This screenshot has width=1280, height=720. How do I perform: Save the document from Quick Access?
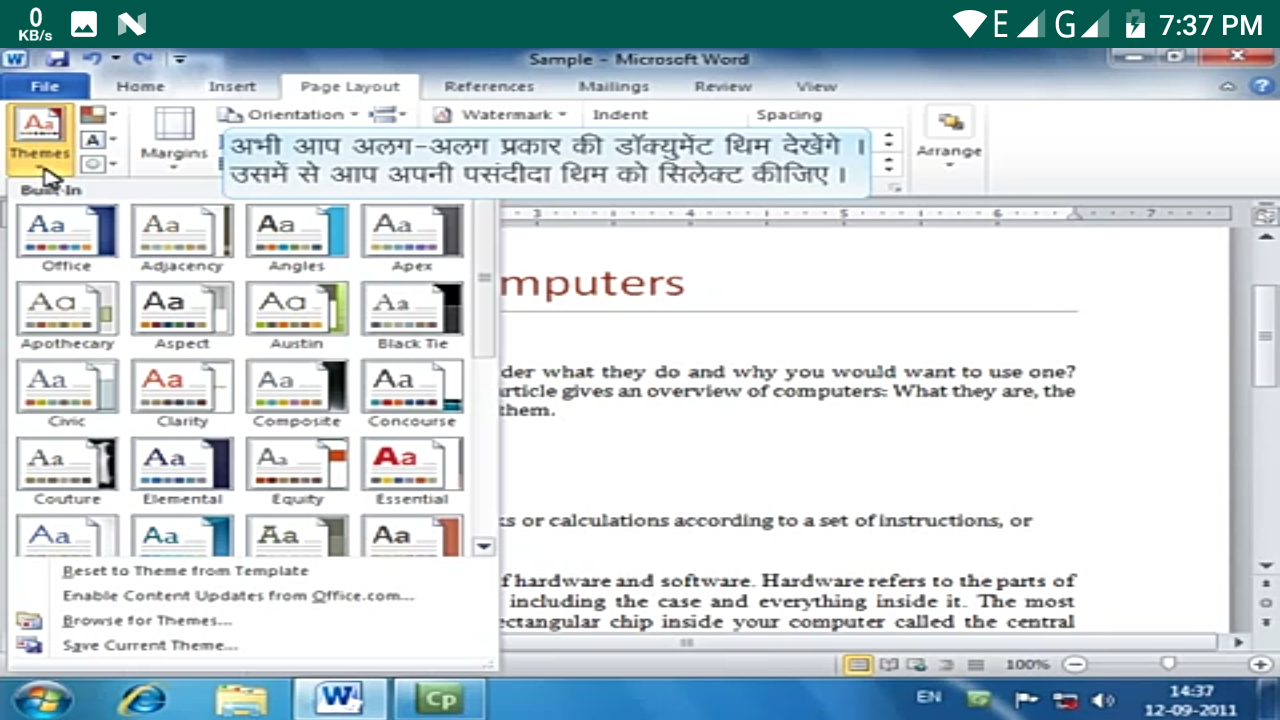pos(56,59)
